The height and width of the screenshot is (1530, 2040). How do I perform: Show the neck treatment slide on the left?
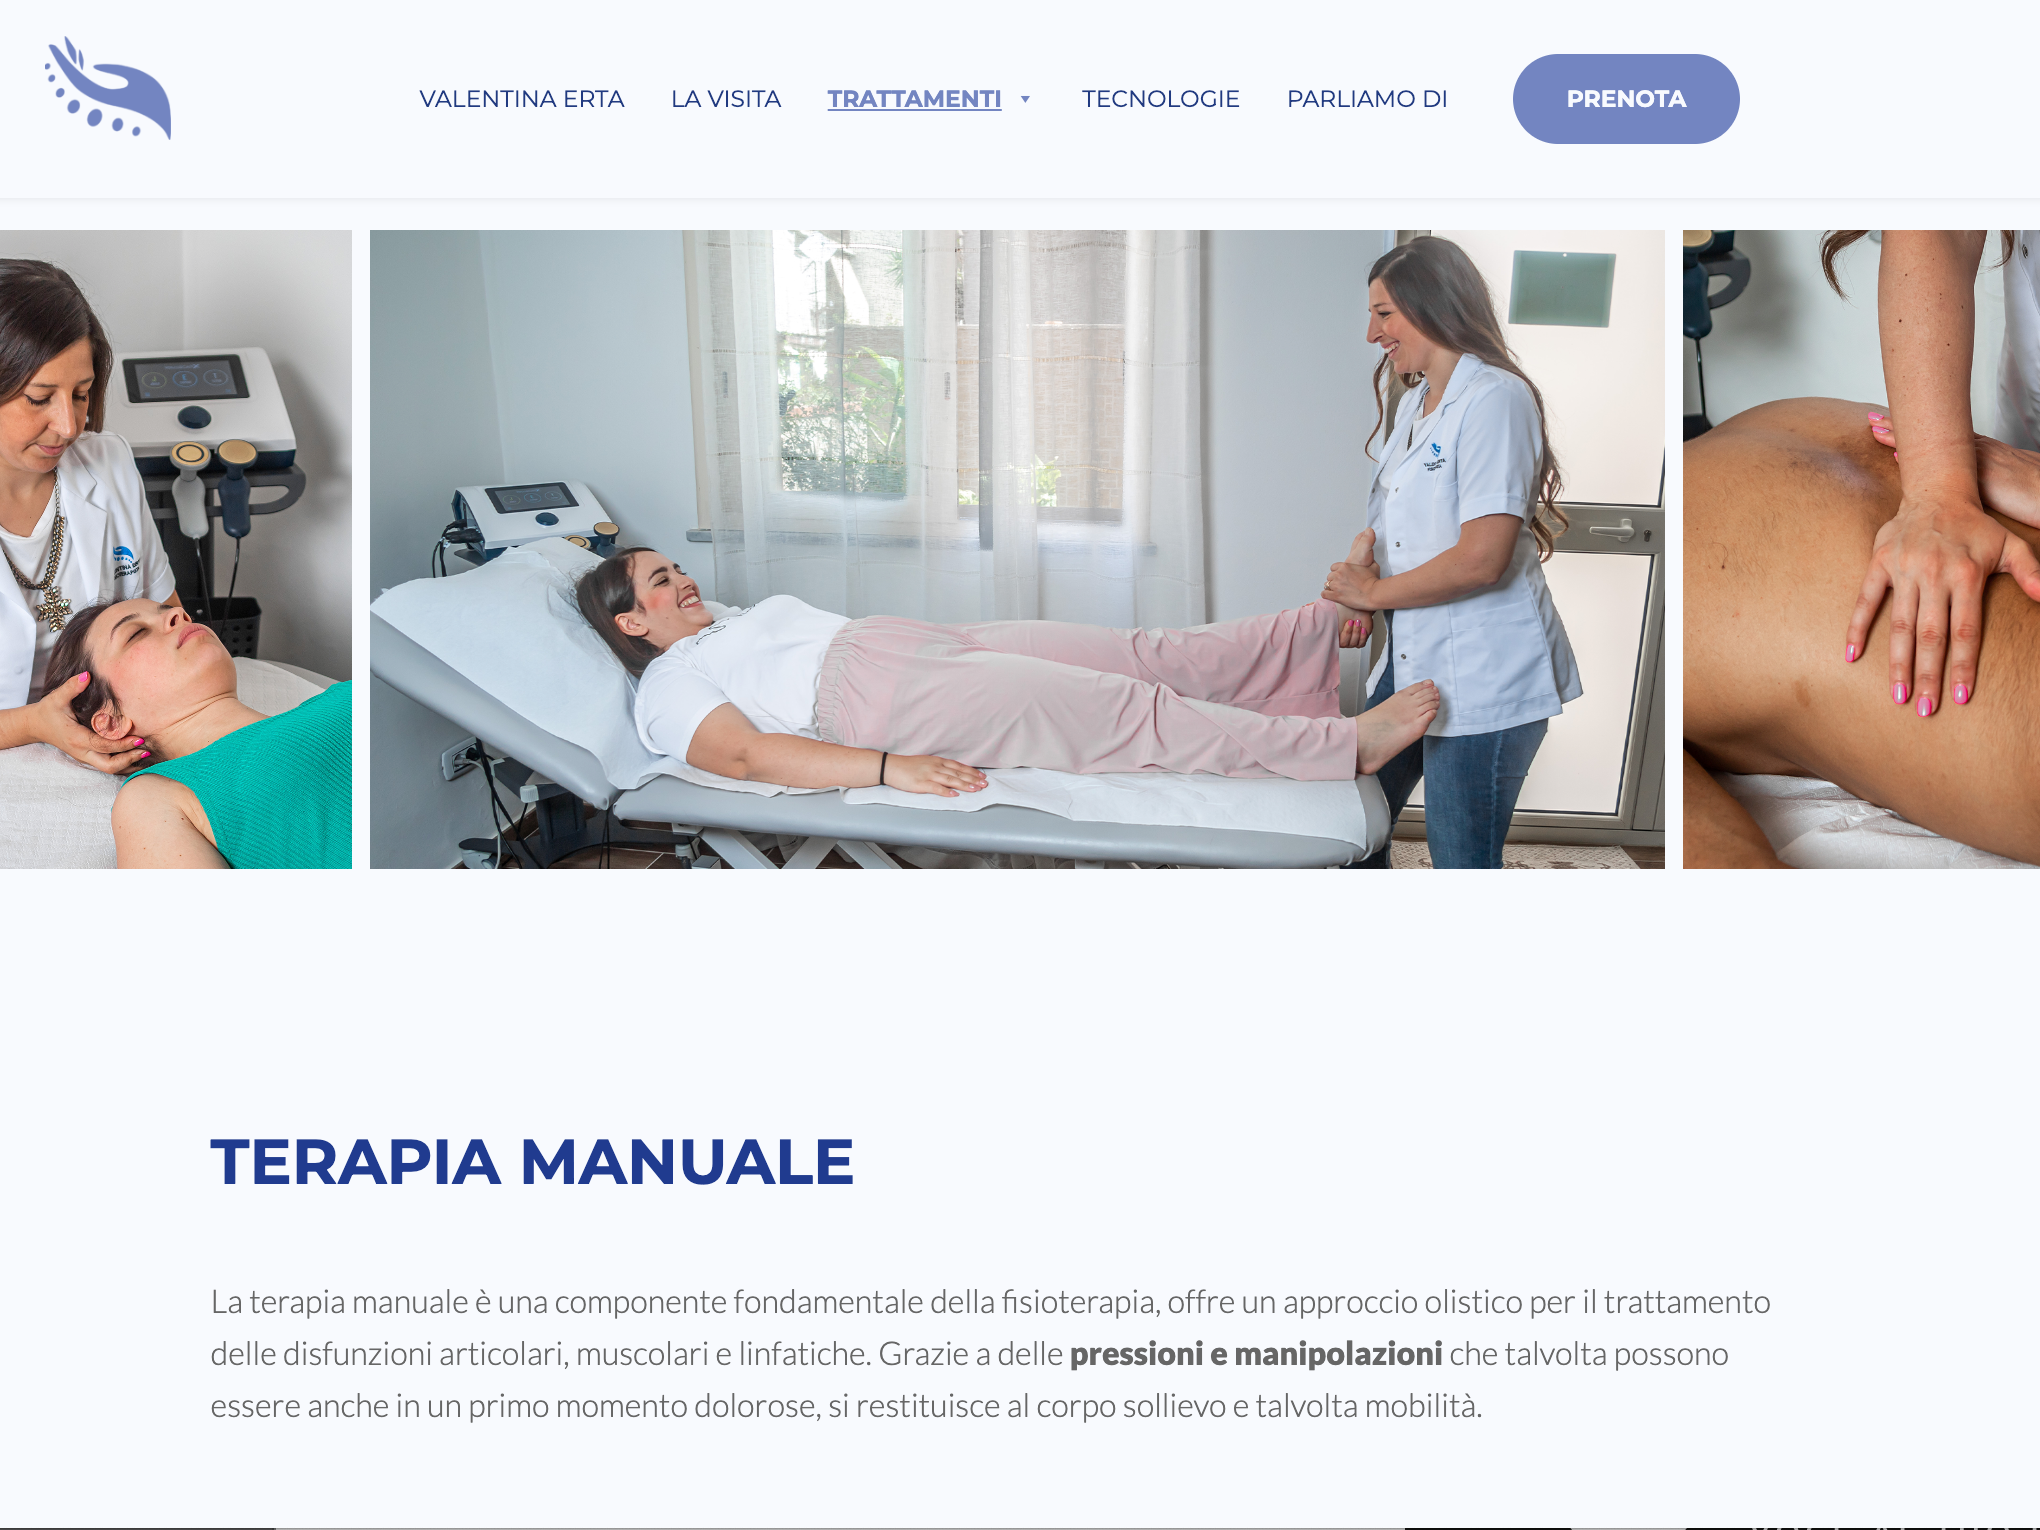176,549
